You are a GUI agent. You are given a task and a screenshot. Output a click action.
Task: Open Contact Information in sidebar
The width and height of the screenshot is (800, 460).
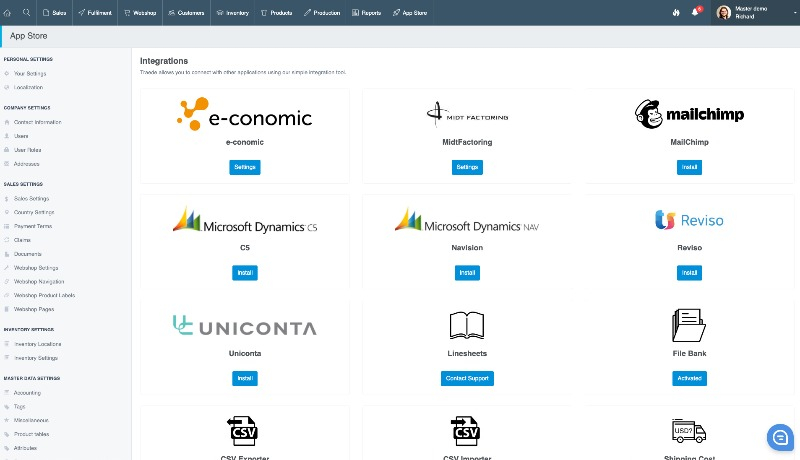click(x=38, y=122)
